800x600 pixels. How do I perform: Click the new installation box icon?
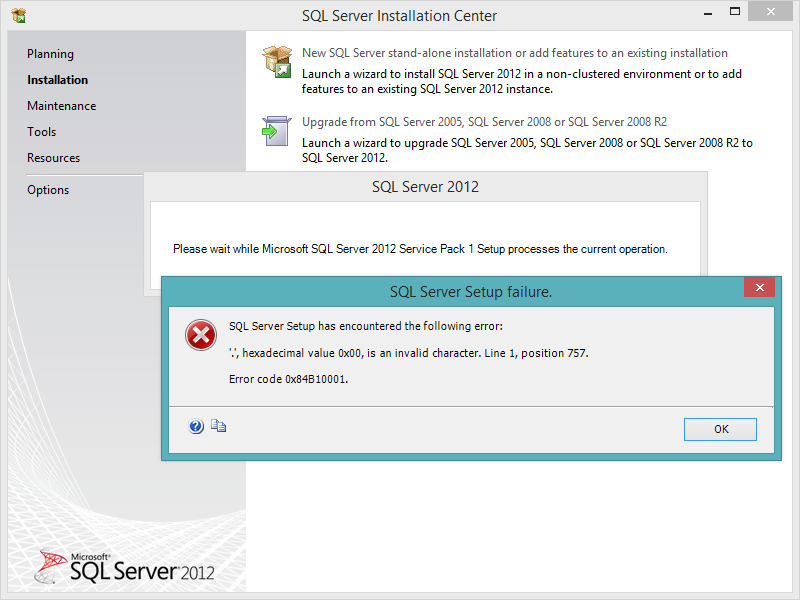coord(277,62)
